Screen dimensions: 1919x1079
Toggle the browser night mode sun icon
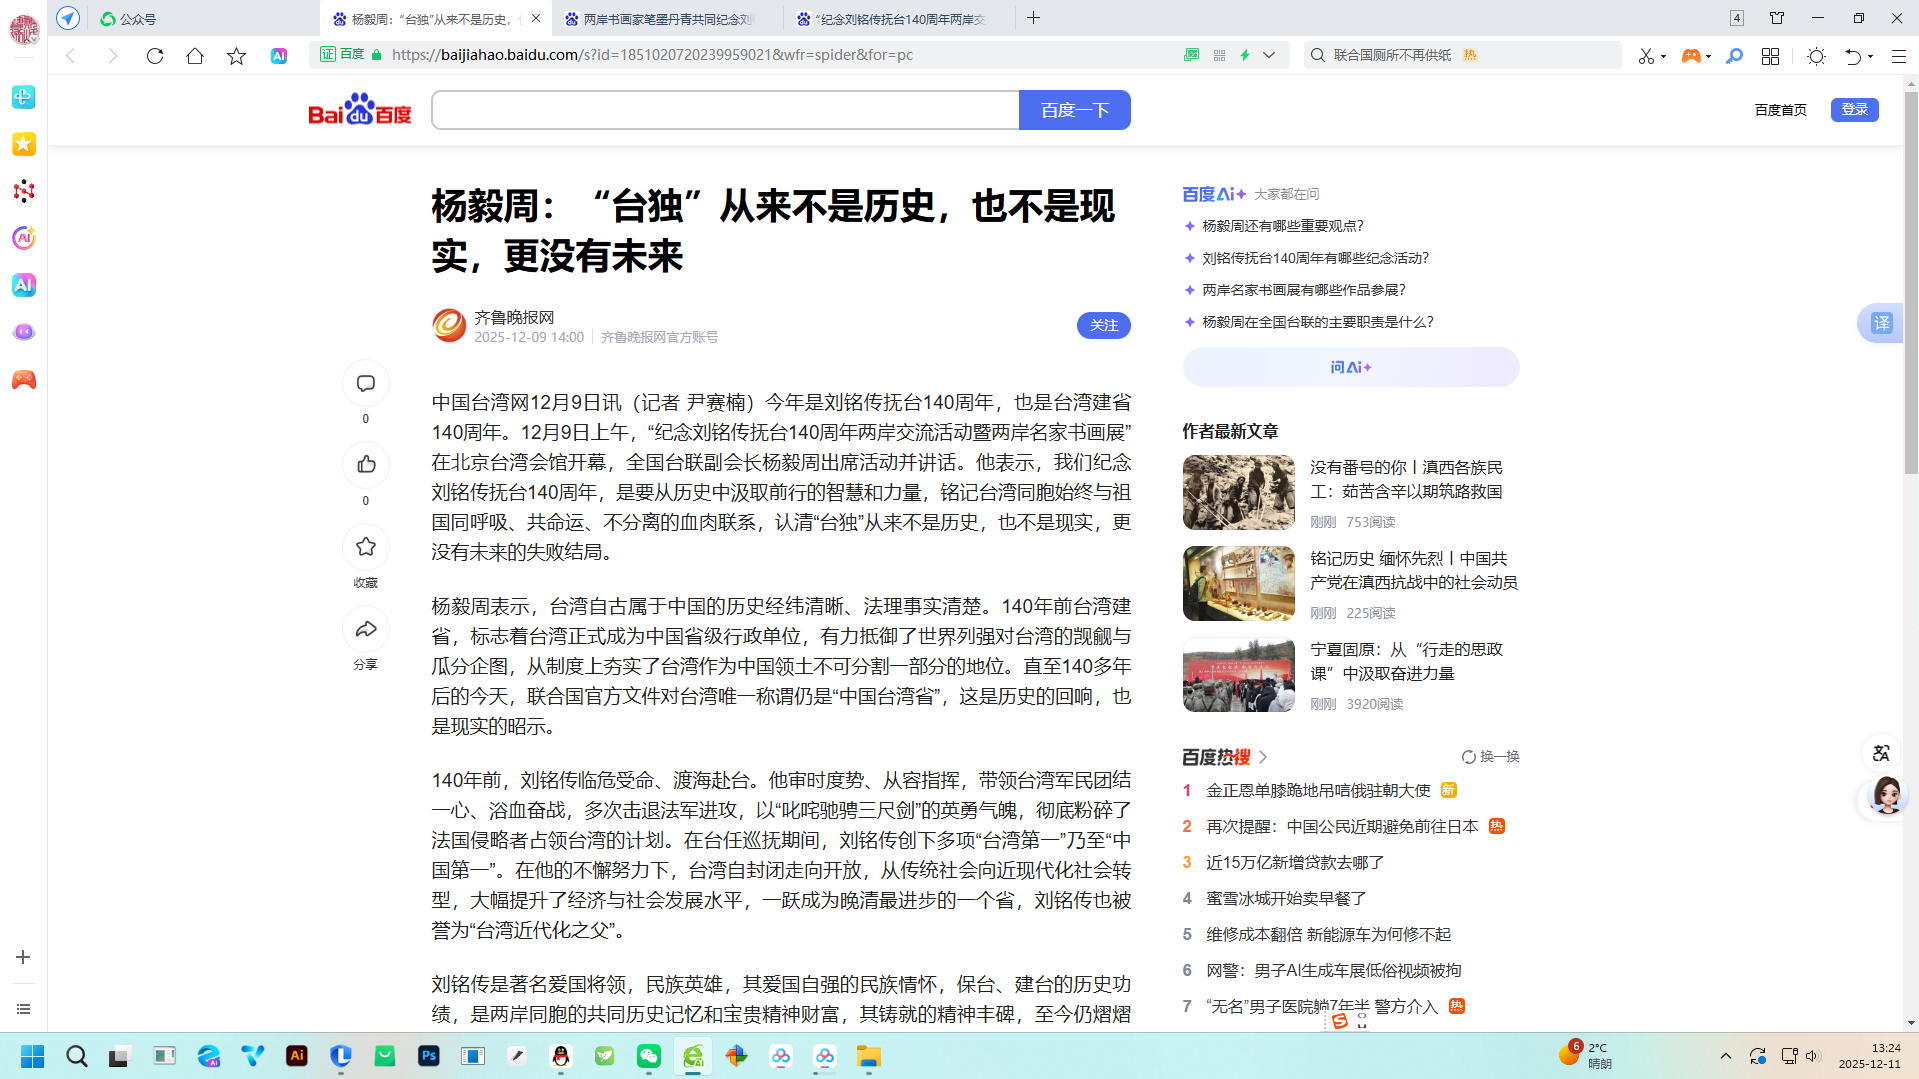[x=1816, y=56]
